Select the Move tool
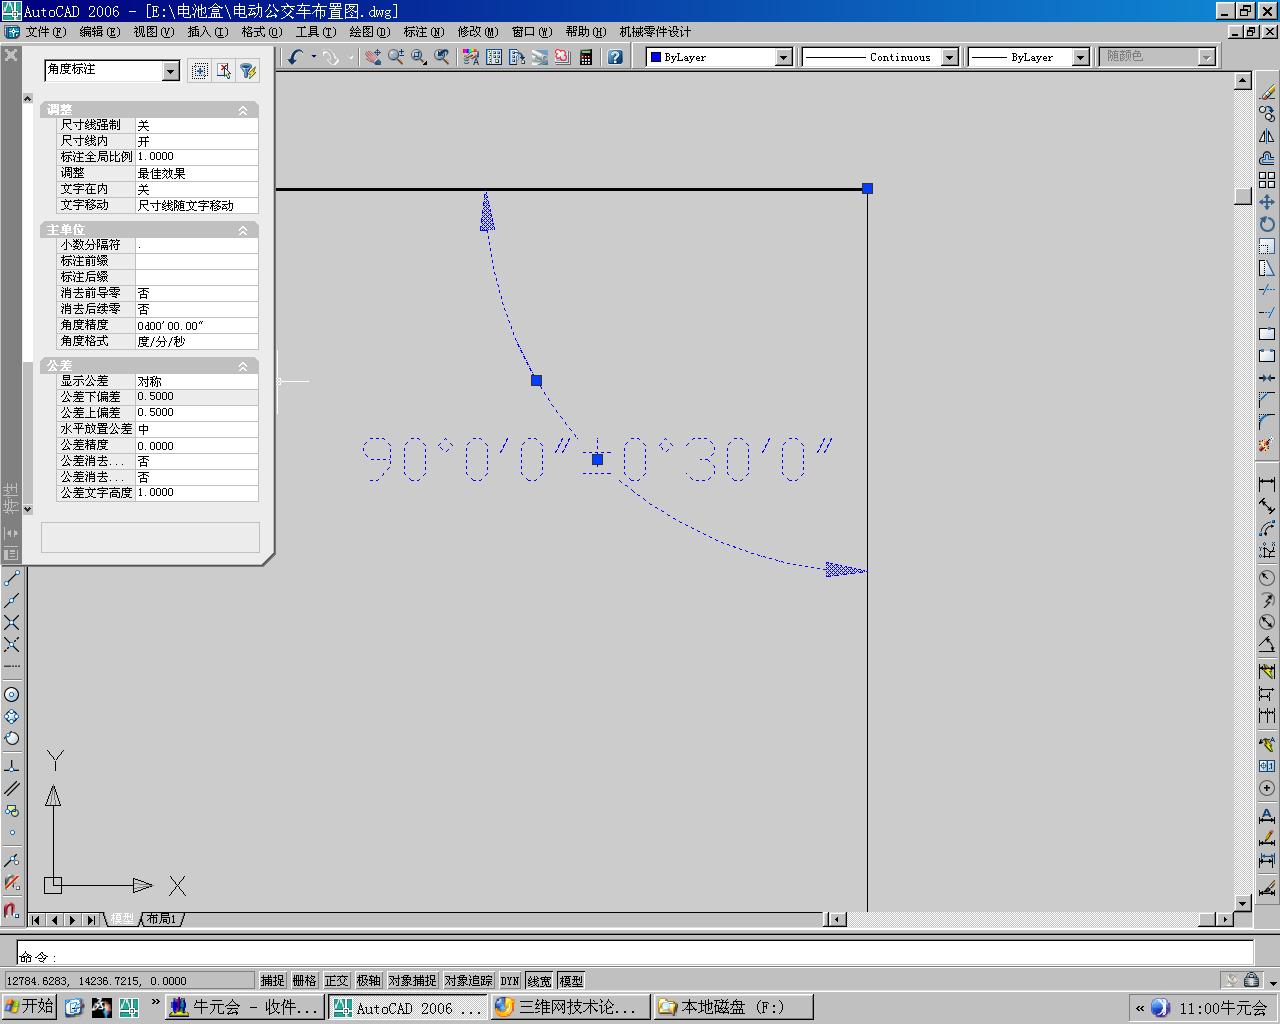1280x1024 pixels. click(x=1267, y=202)
